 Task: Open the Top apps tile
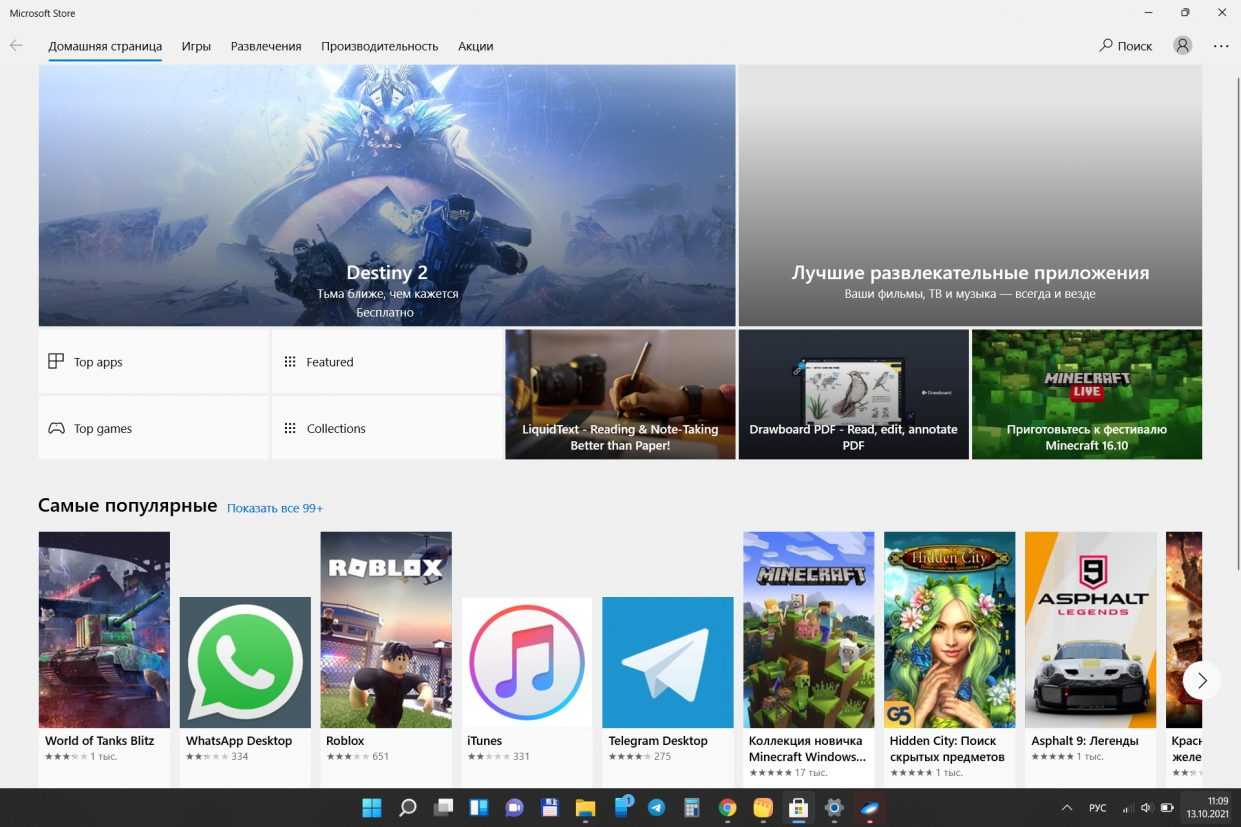pyautogui.click(x=153, y=362)
